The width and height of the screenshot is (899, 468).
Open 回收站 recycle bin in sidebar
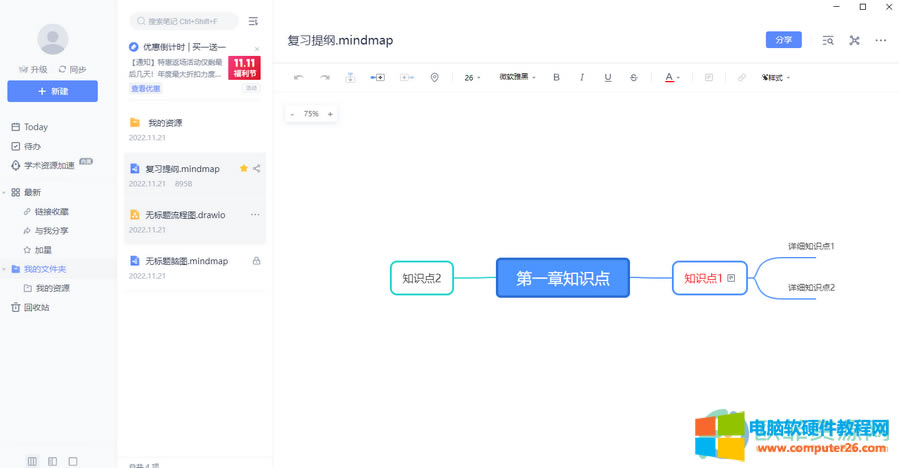tap(36, 307)
